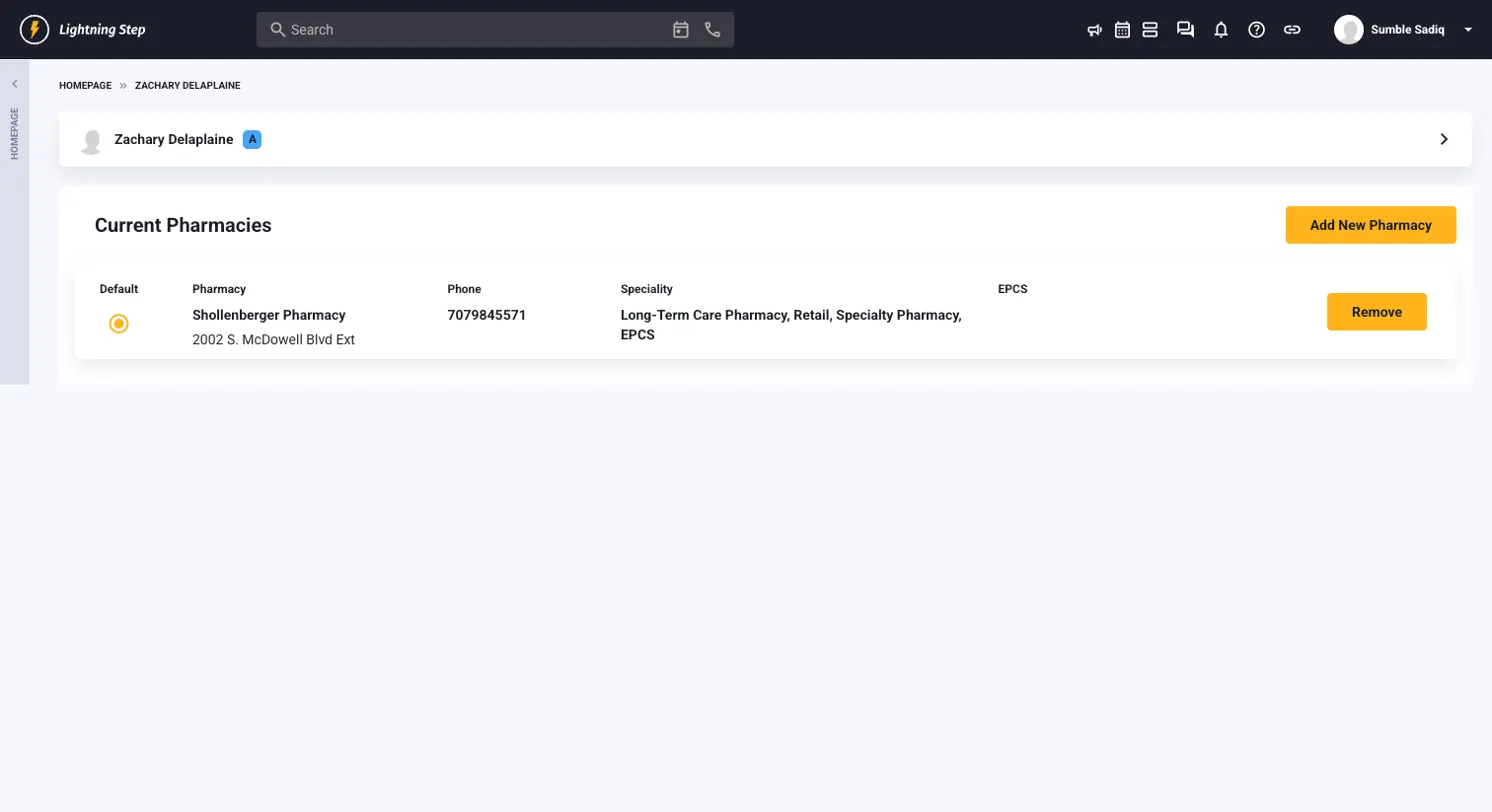The image size is (1492, 812).
Task: Remove Shollenberger Pharmacy
Action: tap(1376, 312)
